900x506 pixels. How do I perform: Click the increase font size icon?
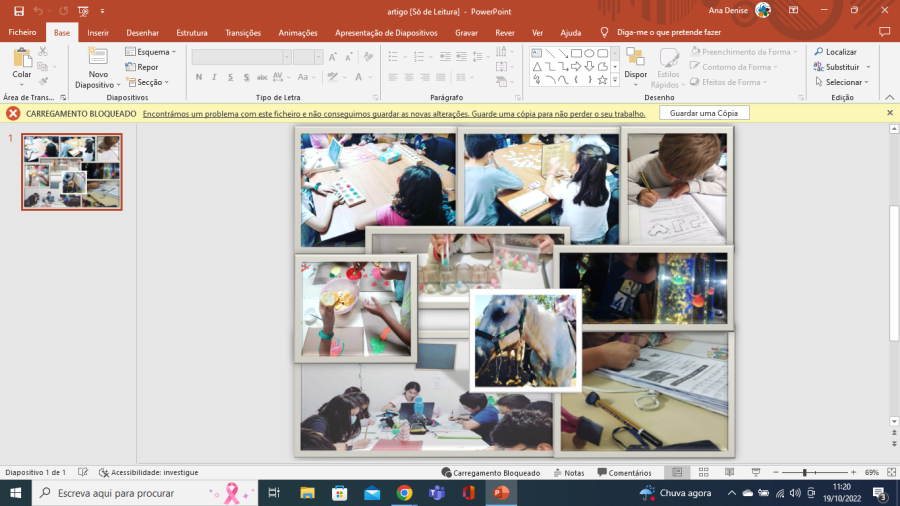(x=333, y=57)
